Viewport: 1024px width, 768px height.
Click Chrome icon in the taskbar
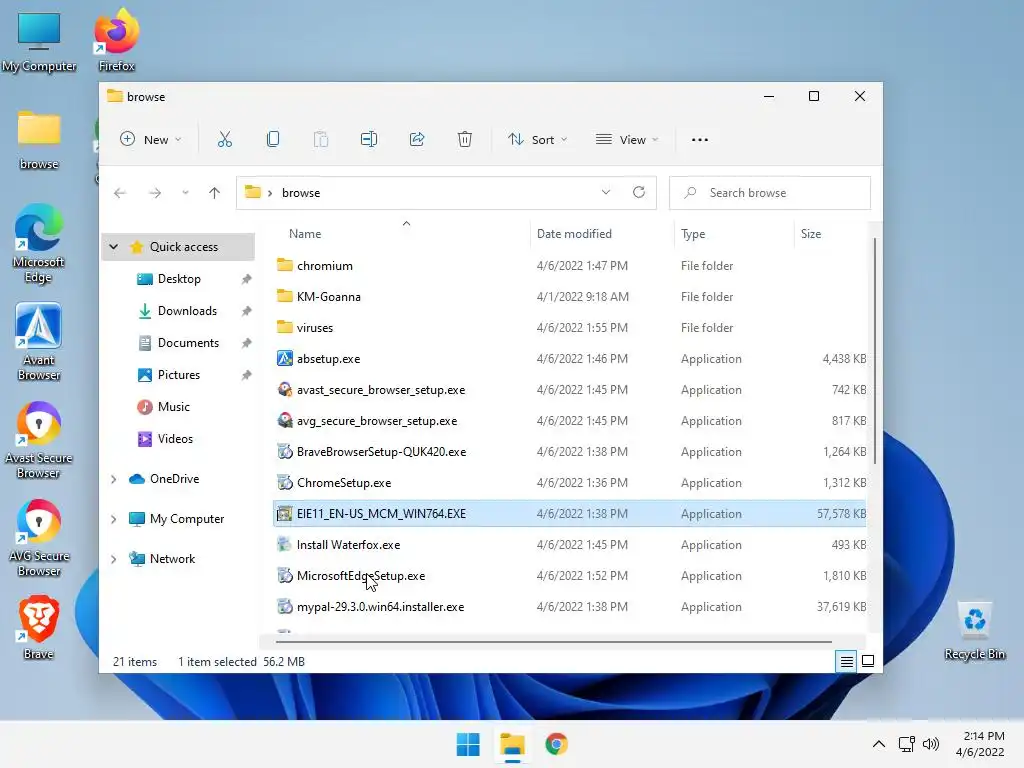click(556, 744)
